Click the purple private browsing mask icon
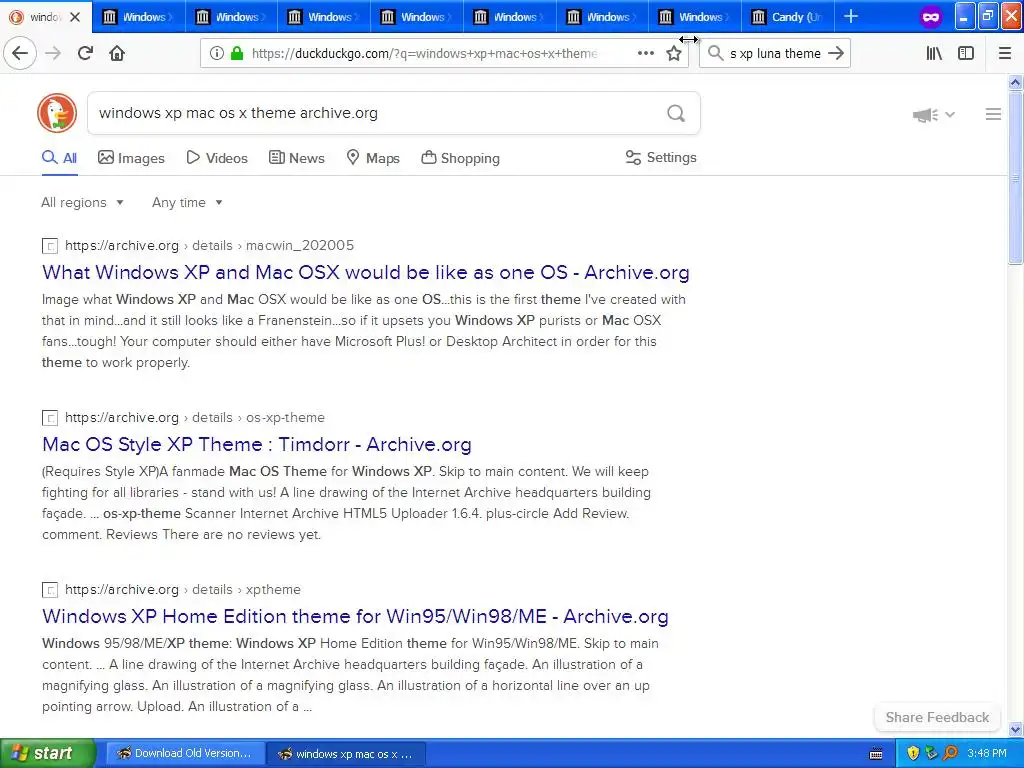Image resolution: width=1024 pixels, height=768 pixels. tap(931, 17)
